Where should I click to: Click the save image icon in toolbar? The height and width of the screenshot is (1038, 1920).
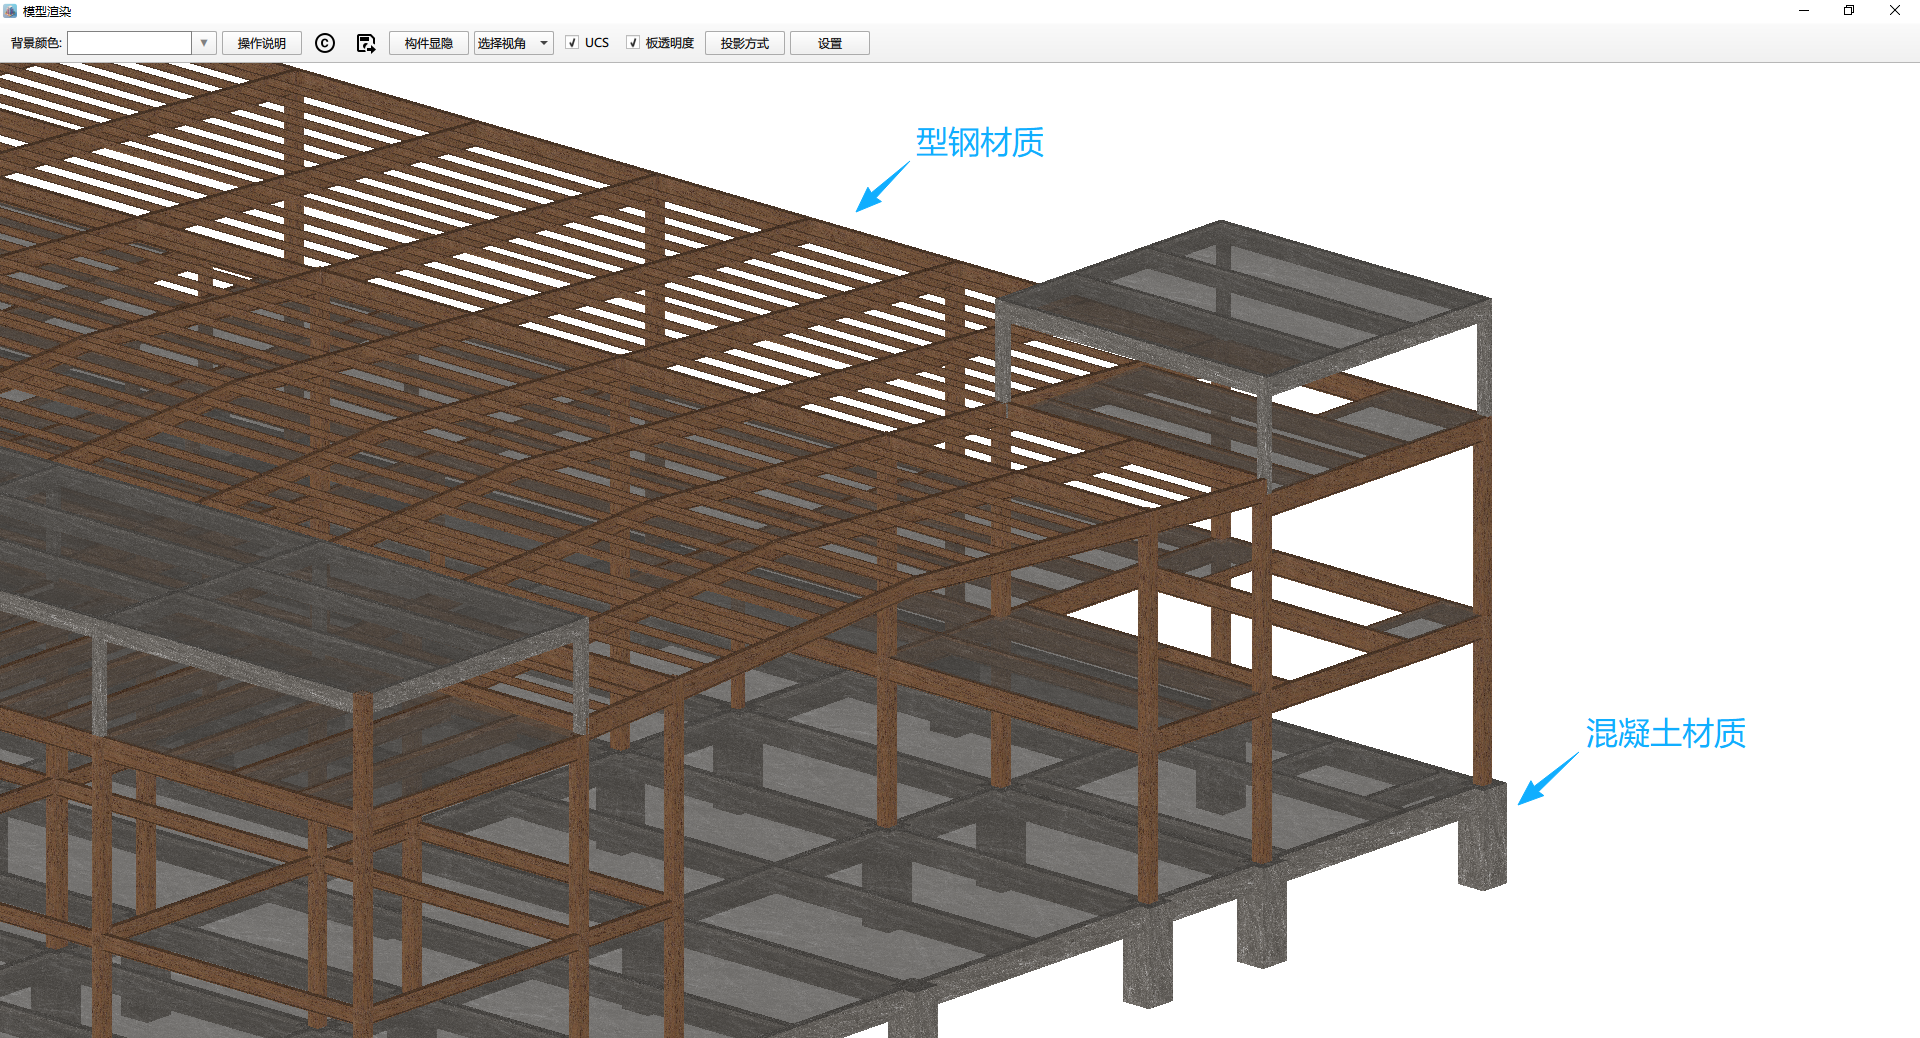[x=366, y=43]
